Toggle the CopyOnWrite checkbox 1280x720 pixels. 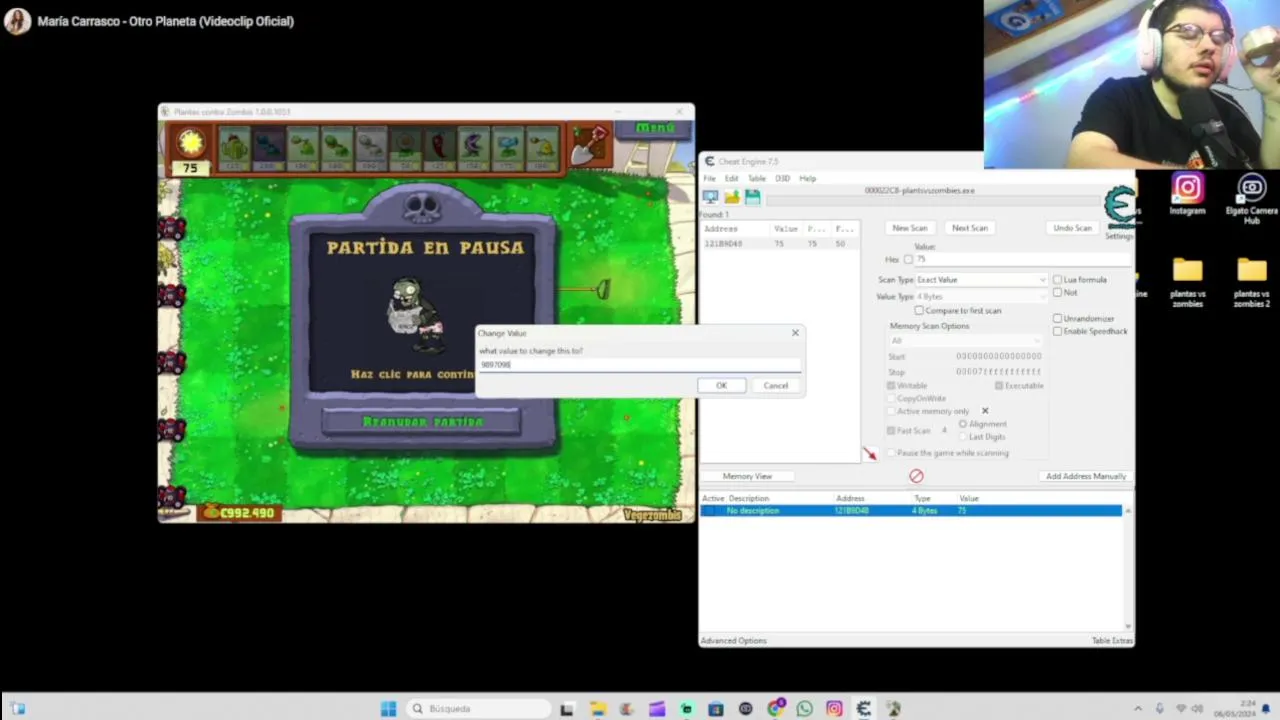point(891,399)
